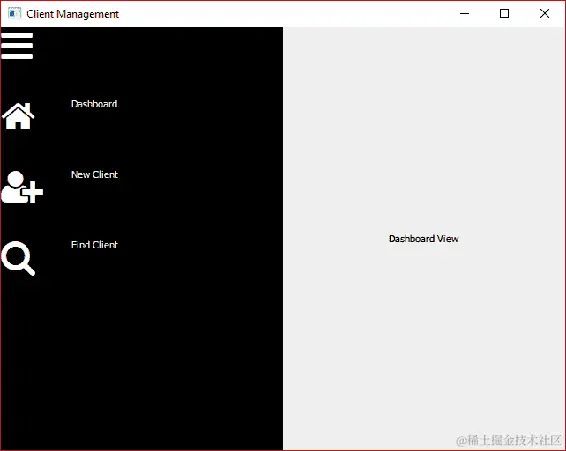Viewport: 566px width, 451px height.
Task: Minimize the Client Management window
Action: (x=465, y=14)
